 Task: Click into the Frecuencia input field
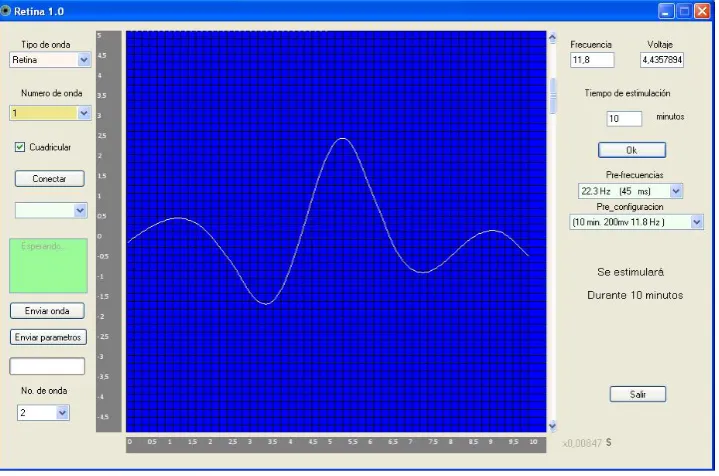pos(592,60)
